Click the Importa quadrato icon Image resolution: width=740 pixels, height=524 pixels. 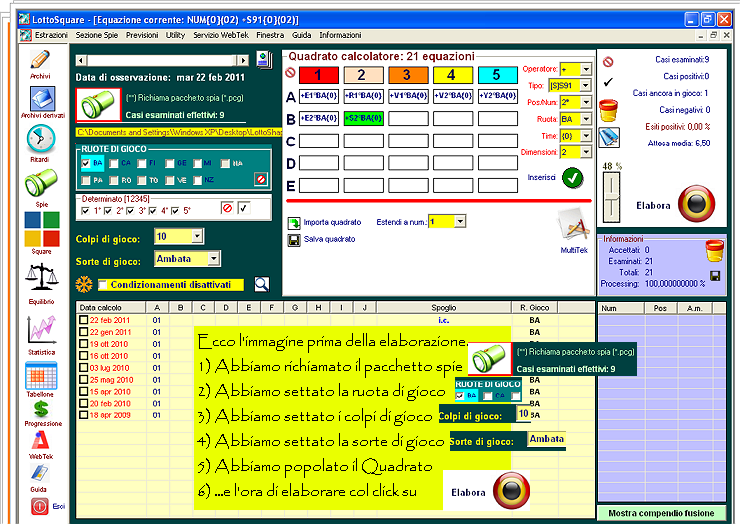[294, 222]
